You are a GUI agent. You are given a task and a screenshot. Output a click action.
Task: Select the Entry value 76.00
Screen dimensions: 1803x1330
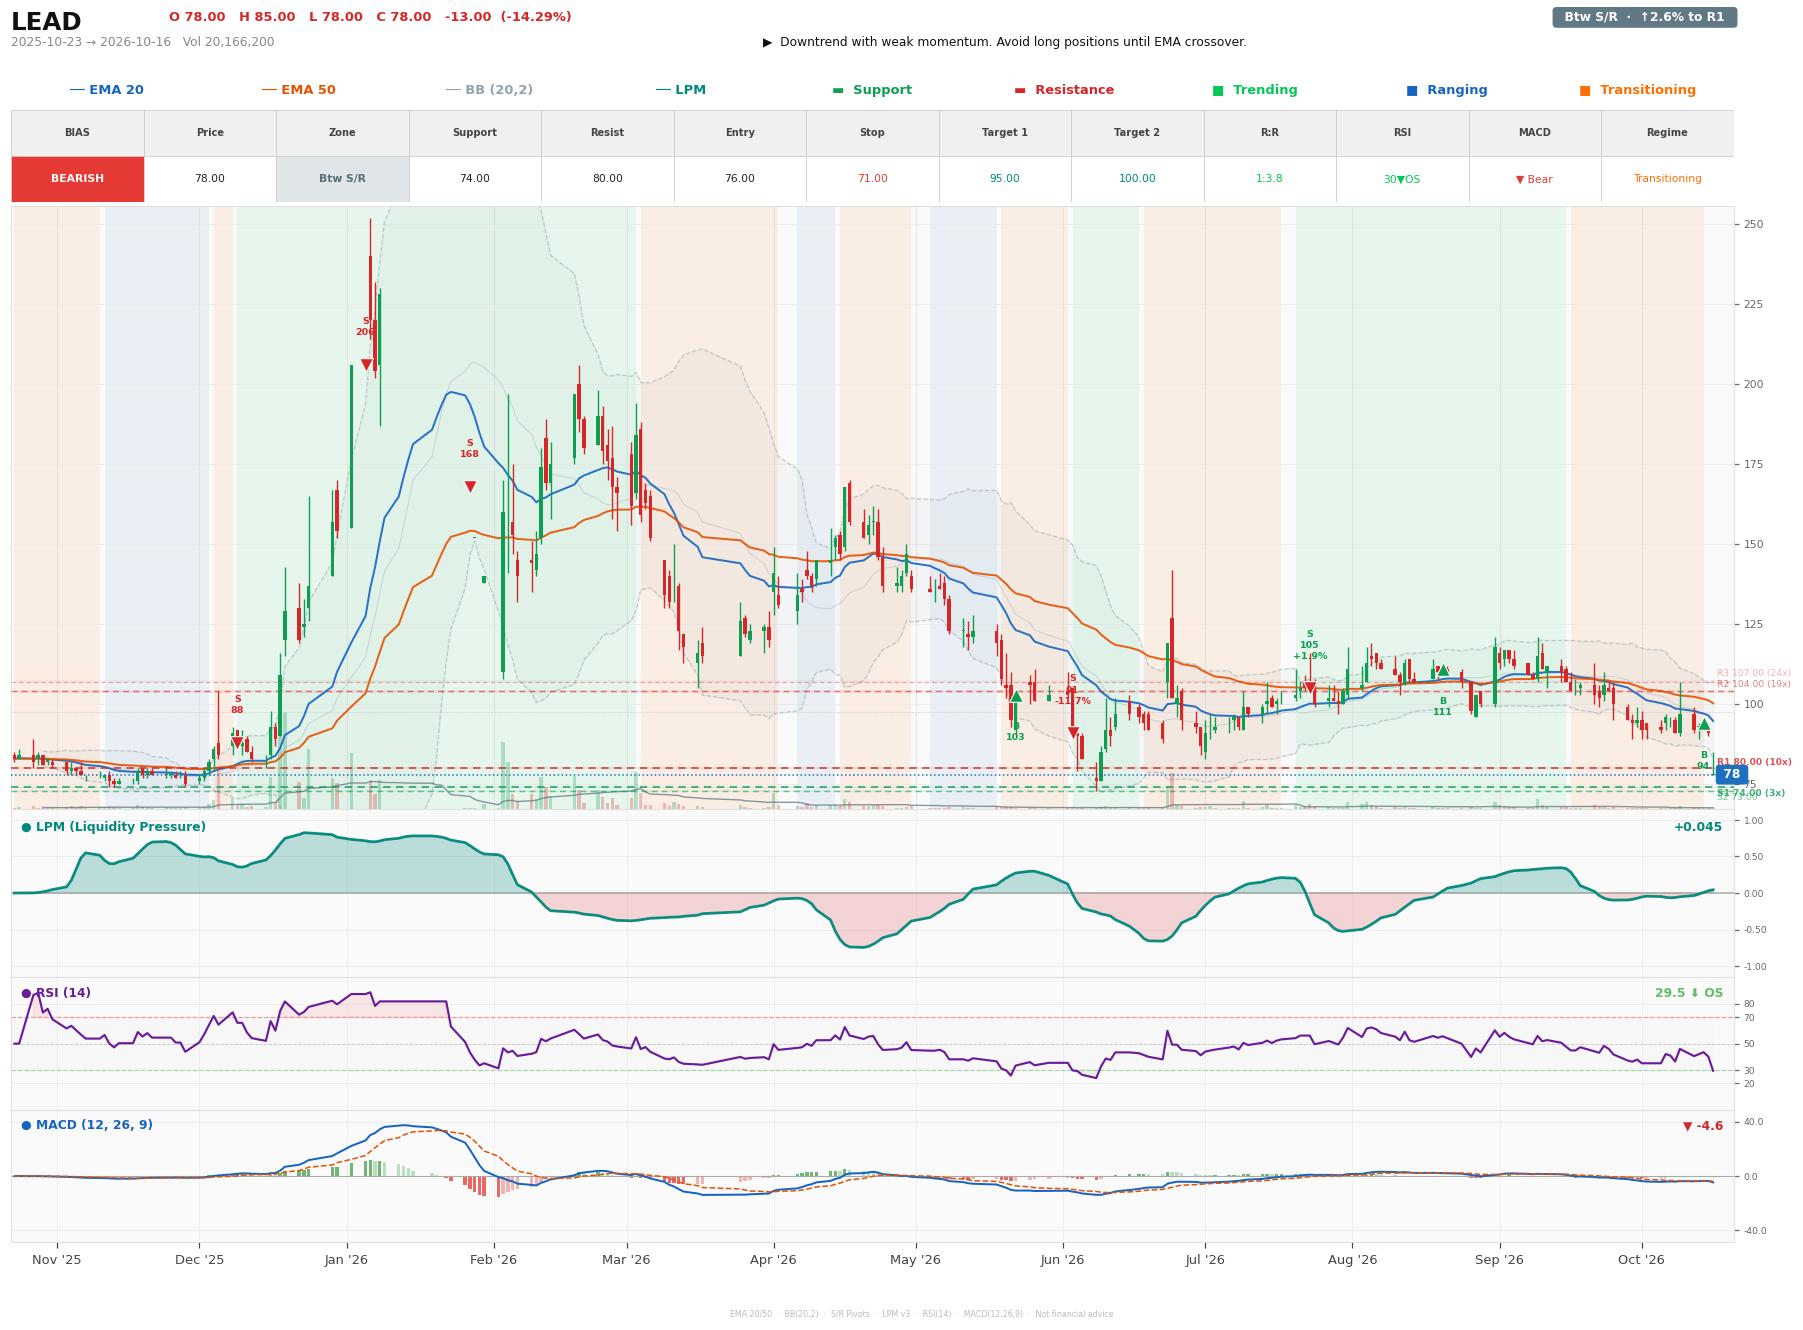pos(740,179)
